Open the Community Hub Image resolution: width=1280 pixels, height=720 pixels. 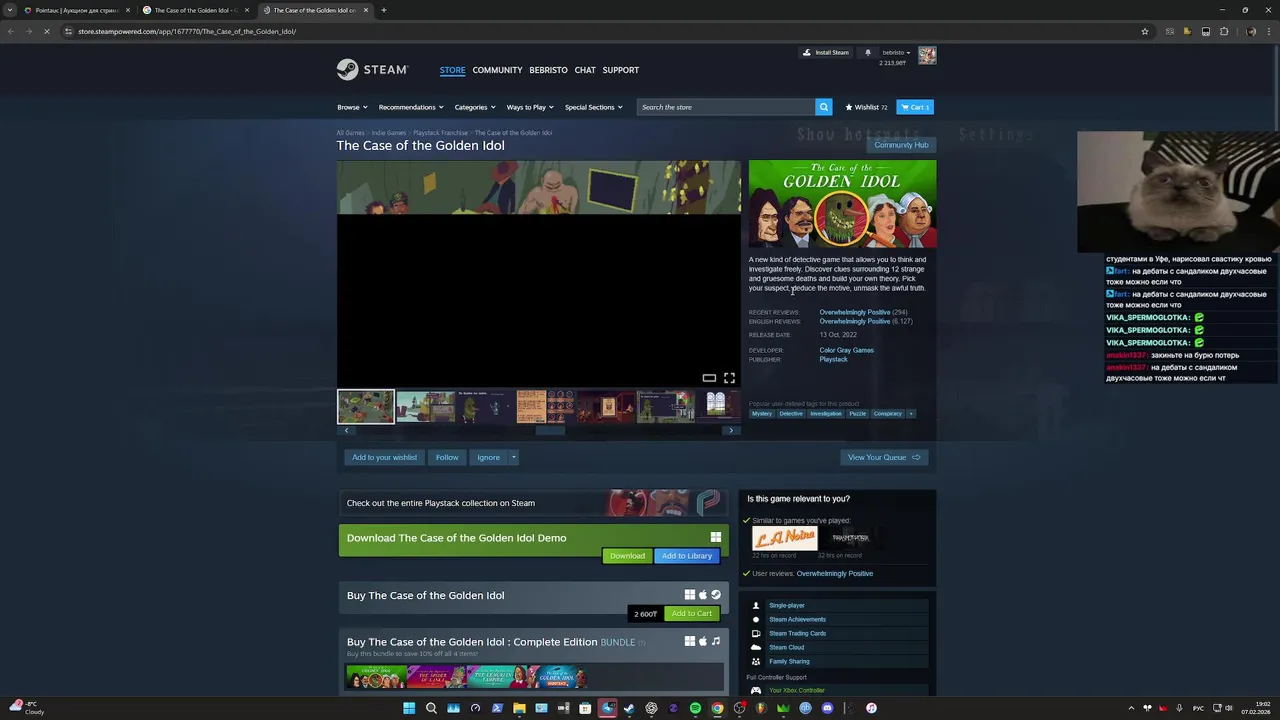(x=901, y=145)
